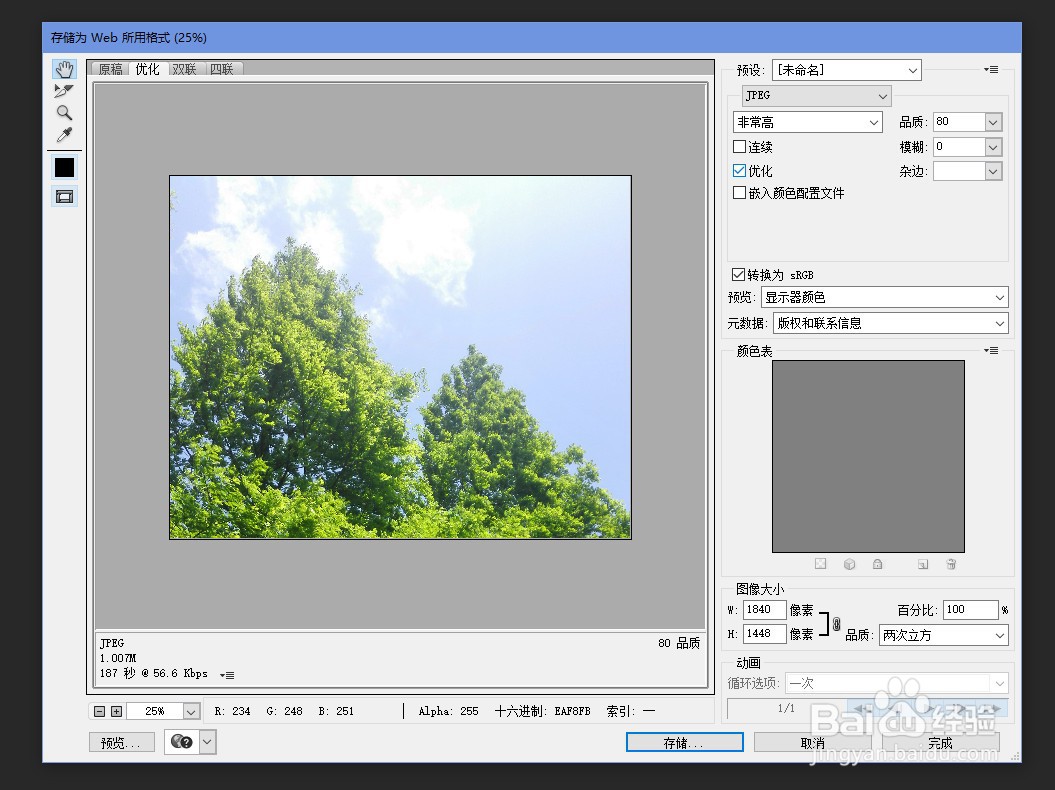Expand the 模糊 blur value dropdown arrow

(993, 147)
